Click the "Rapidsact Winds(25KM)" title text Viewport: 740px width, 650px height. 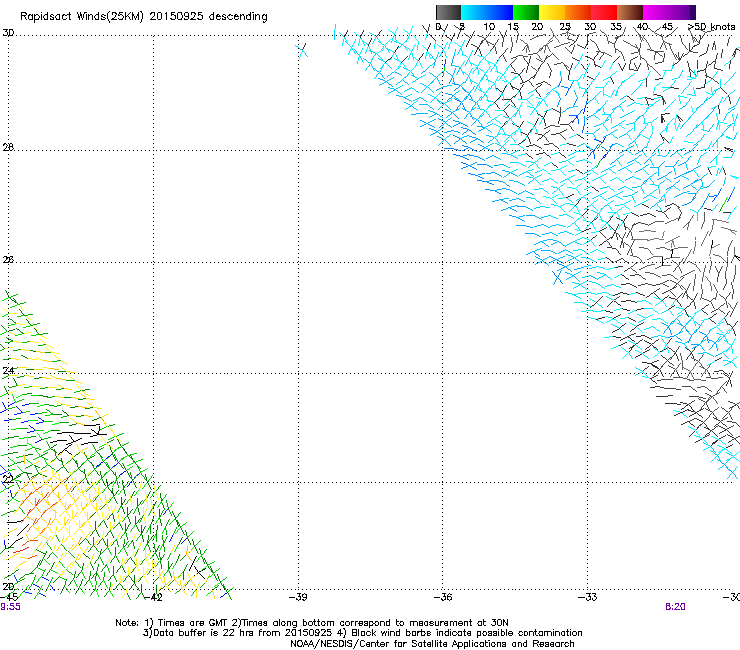coord(82,17)
